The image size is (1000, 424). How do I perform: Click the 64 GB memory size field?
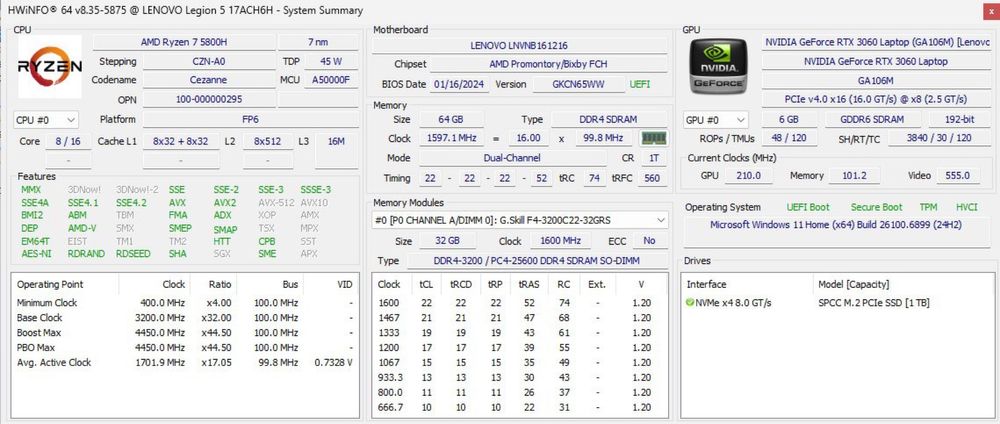tap(450, 120)
